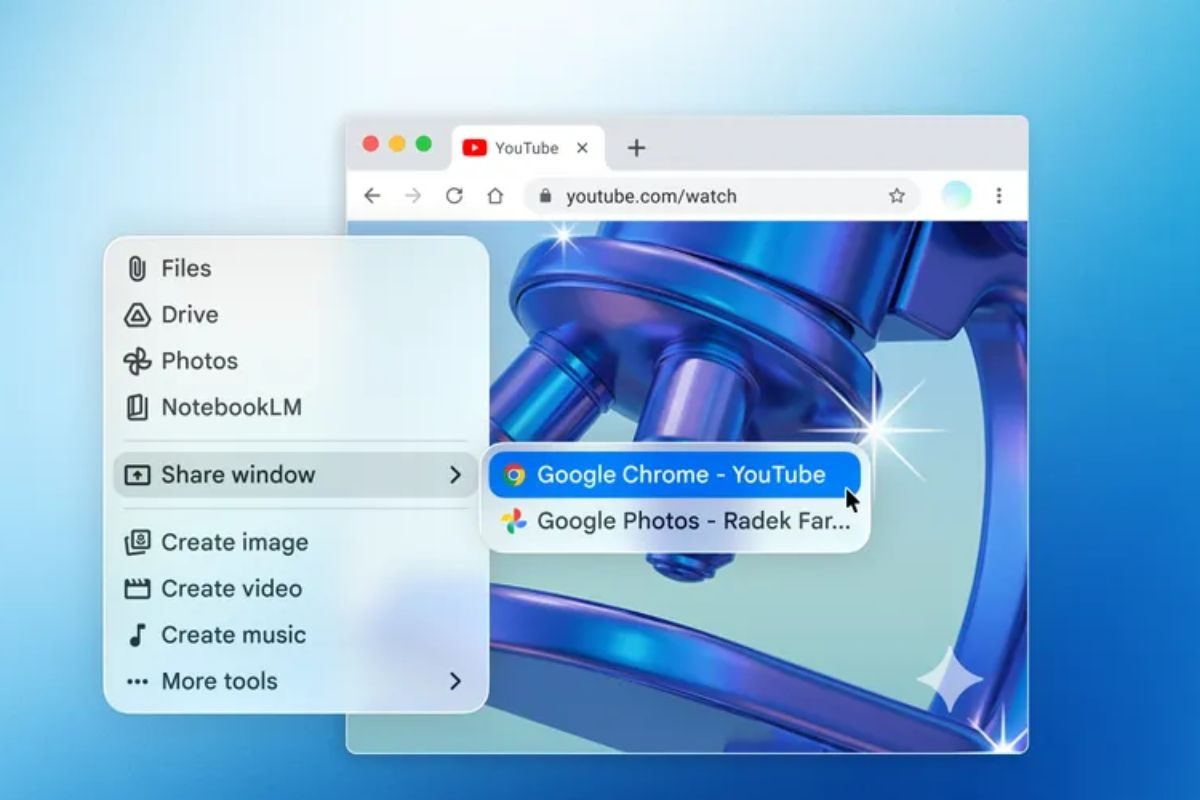Viewport: 1200px width, 800px height.
Task: Click the browser forward arrow
Action: (x=413, y=196)
